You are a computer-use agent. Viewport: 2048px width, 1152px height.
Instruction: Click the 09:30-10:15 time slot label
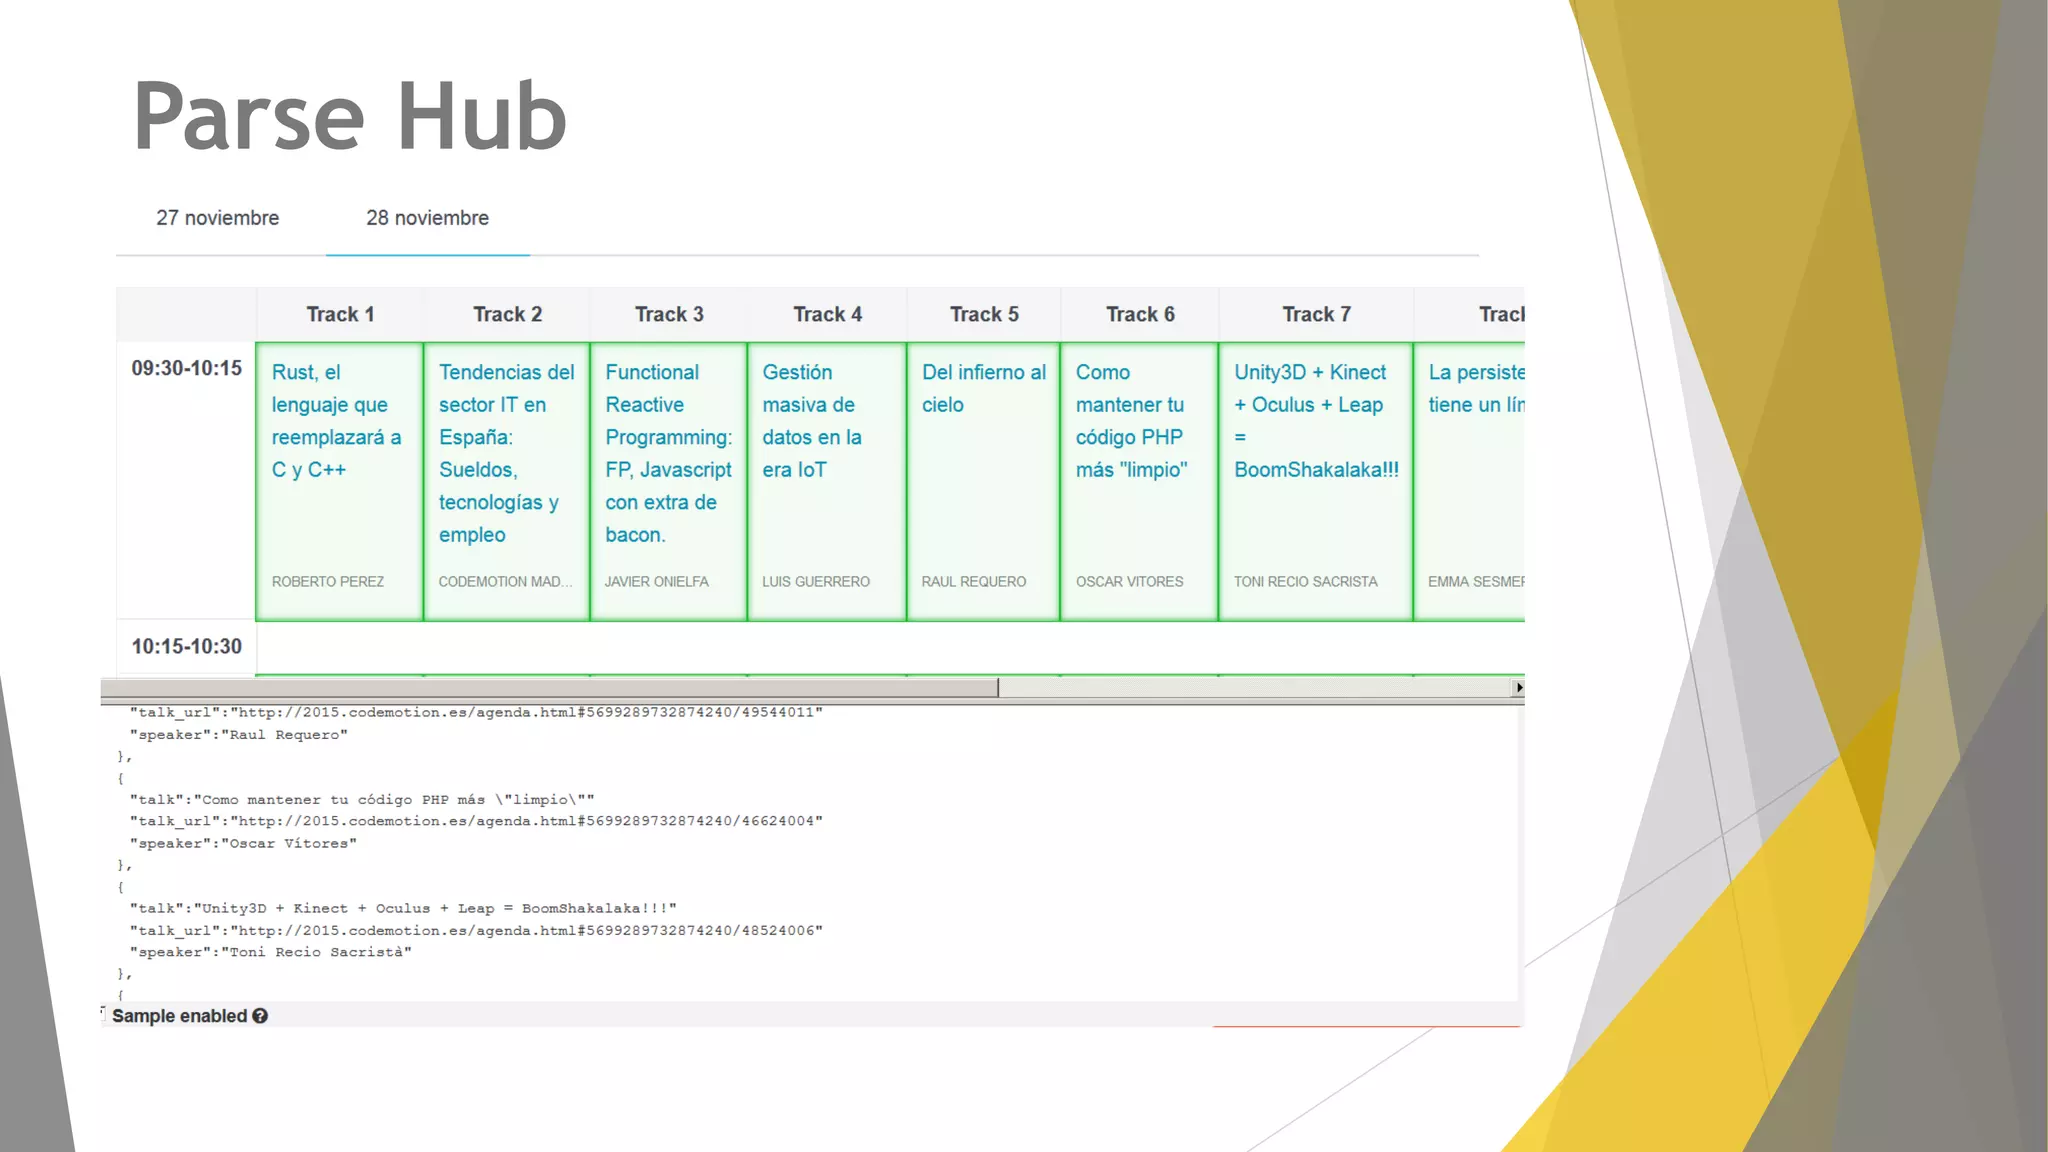tap(187, 368)
